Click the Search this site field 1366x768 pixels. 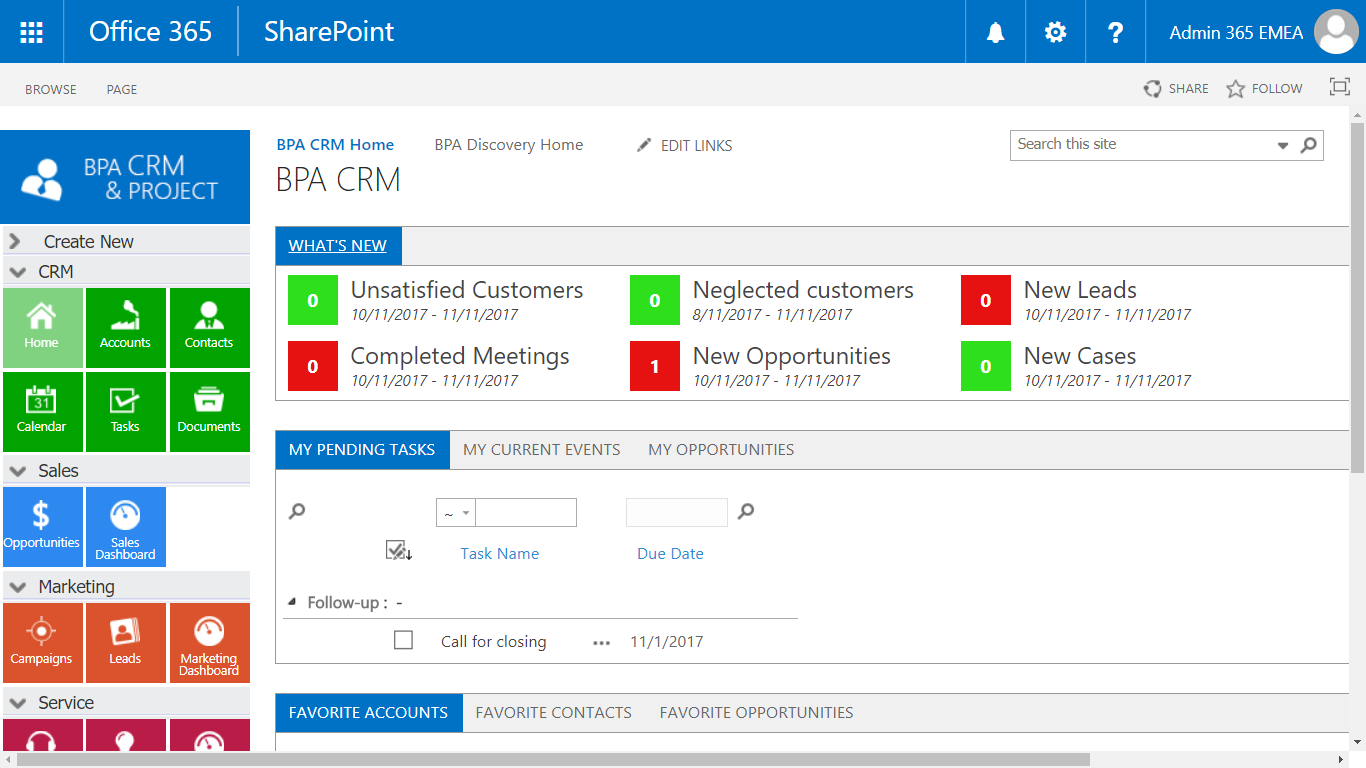click(1140, 145)
